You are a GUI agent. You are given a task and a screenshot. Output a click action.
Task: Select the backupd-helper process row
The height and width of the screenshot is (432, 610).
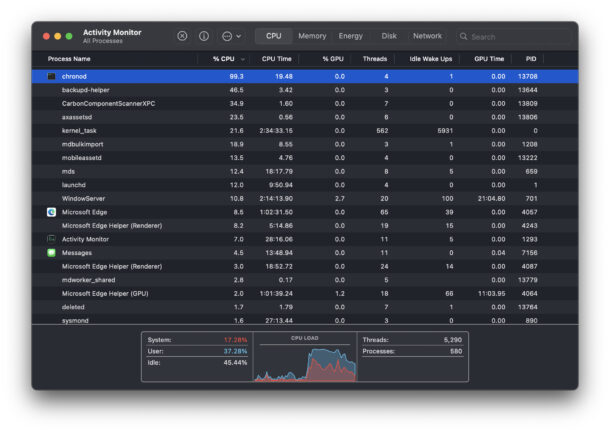(305, 90)
